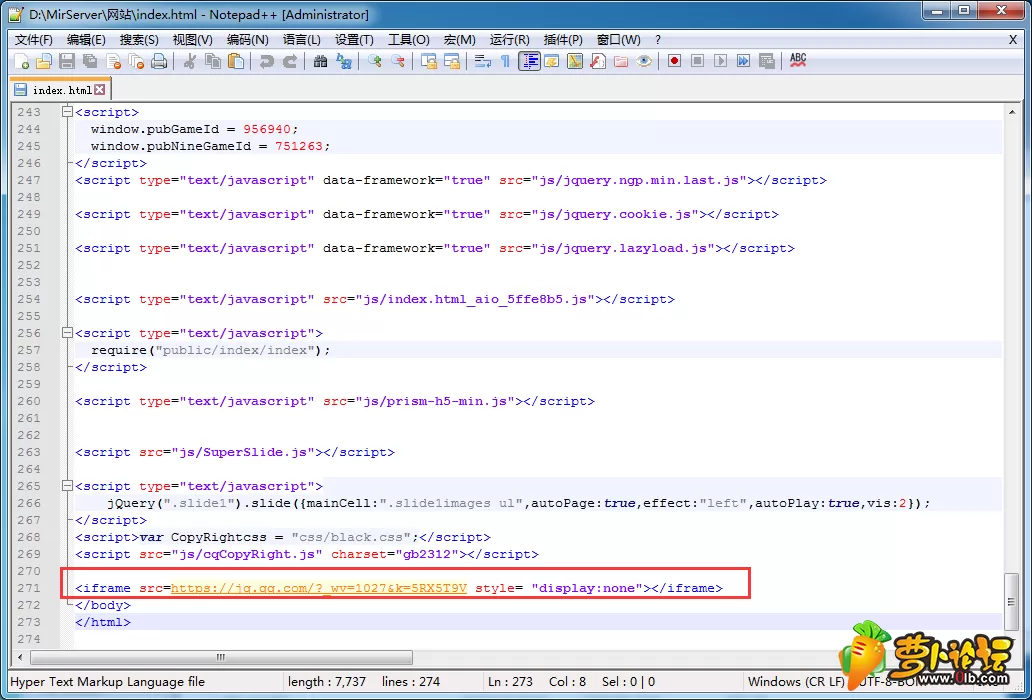Image resolution: width=1032 pixels, height=700 pixels.
Task: Click the Cut scissors icon
Action: tap(190, 61)
